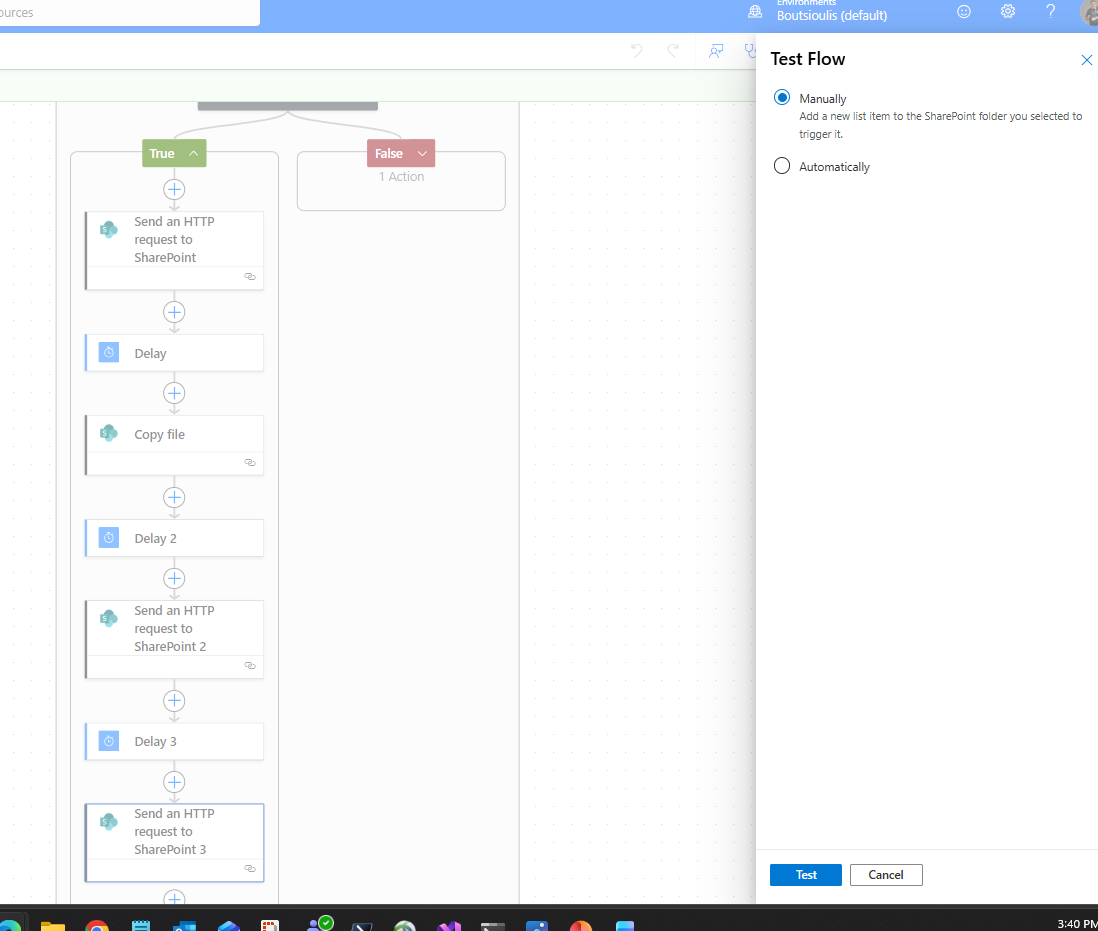The height and width of the screenshot is (931, 1098).
Task: Expand the False branch chevron
Action: (422, 153)
